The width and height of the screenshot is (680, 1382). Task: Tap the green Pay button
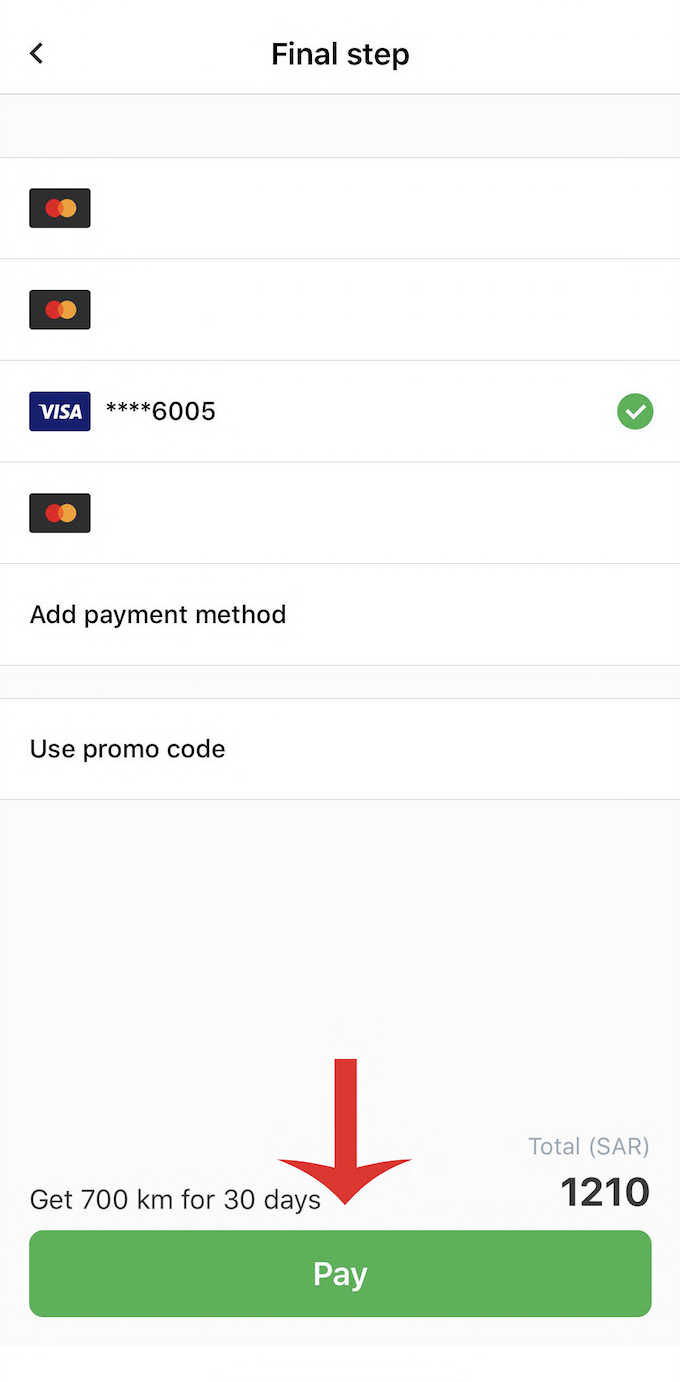tap(340, 1273)
